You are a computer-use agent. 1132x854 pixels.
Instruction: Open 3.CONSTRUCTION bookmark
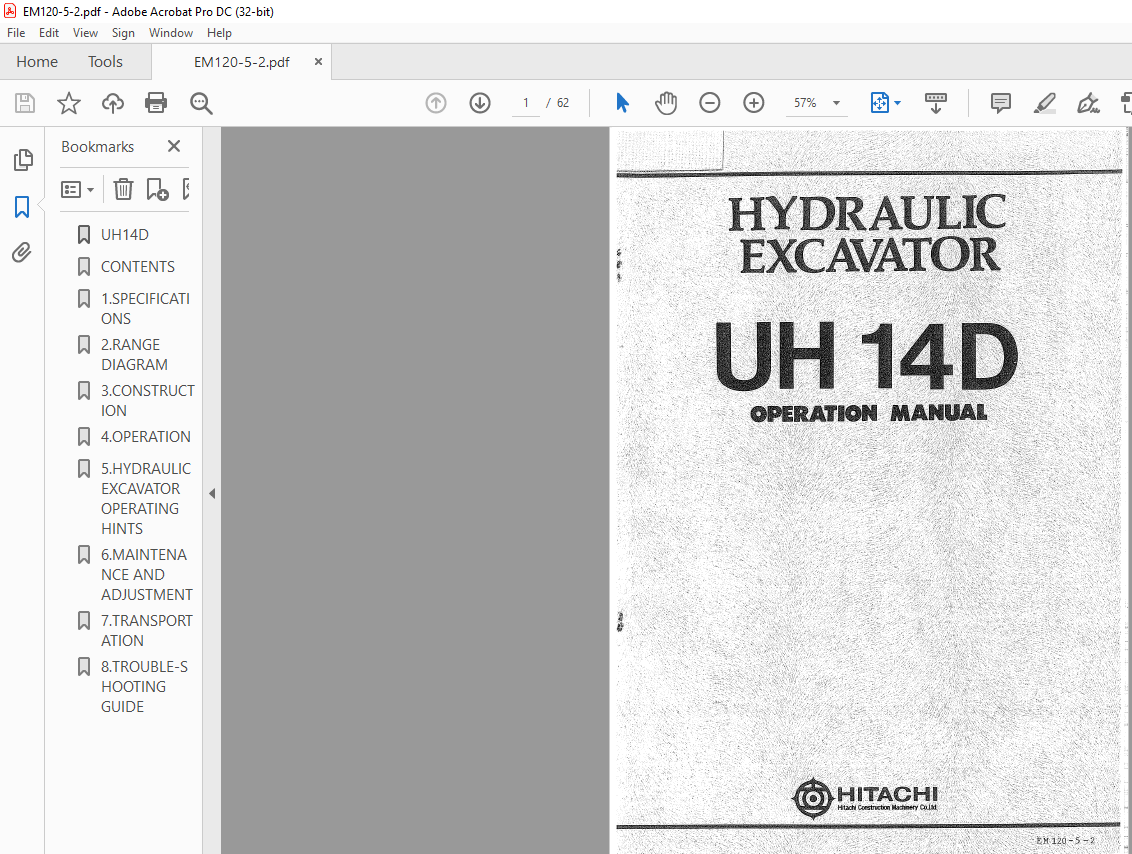(148, 401)
